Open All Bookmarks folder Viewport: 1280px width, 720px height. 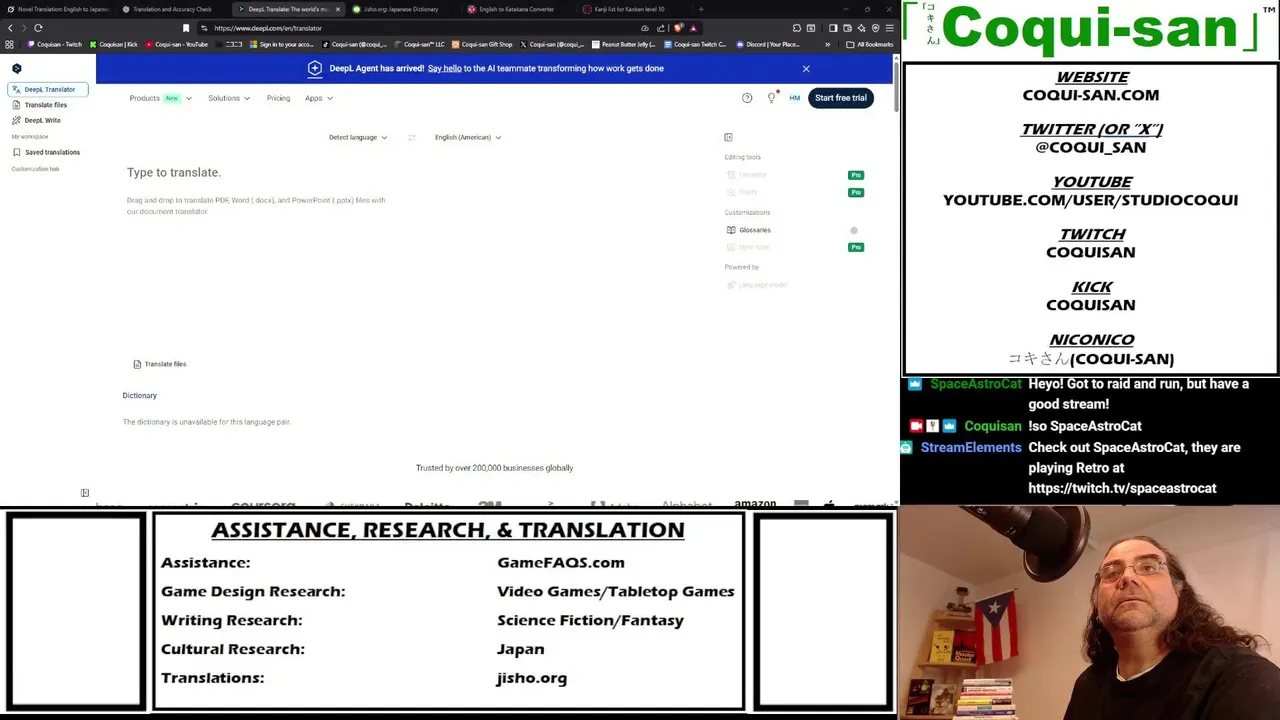coord(869,44)
